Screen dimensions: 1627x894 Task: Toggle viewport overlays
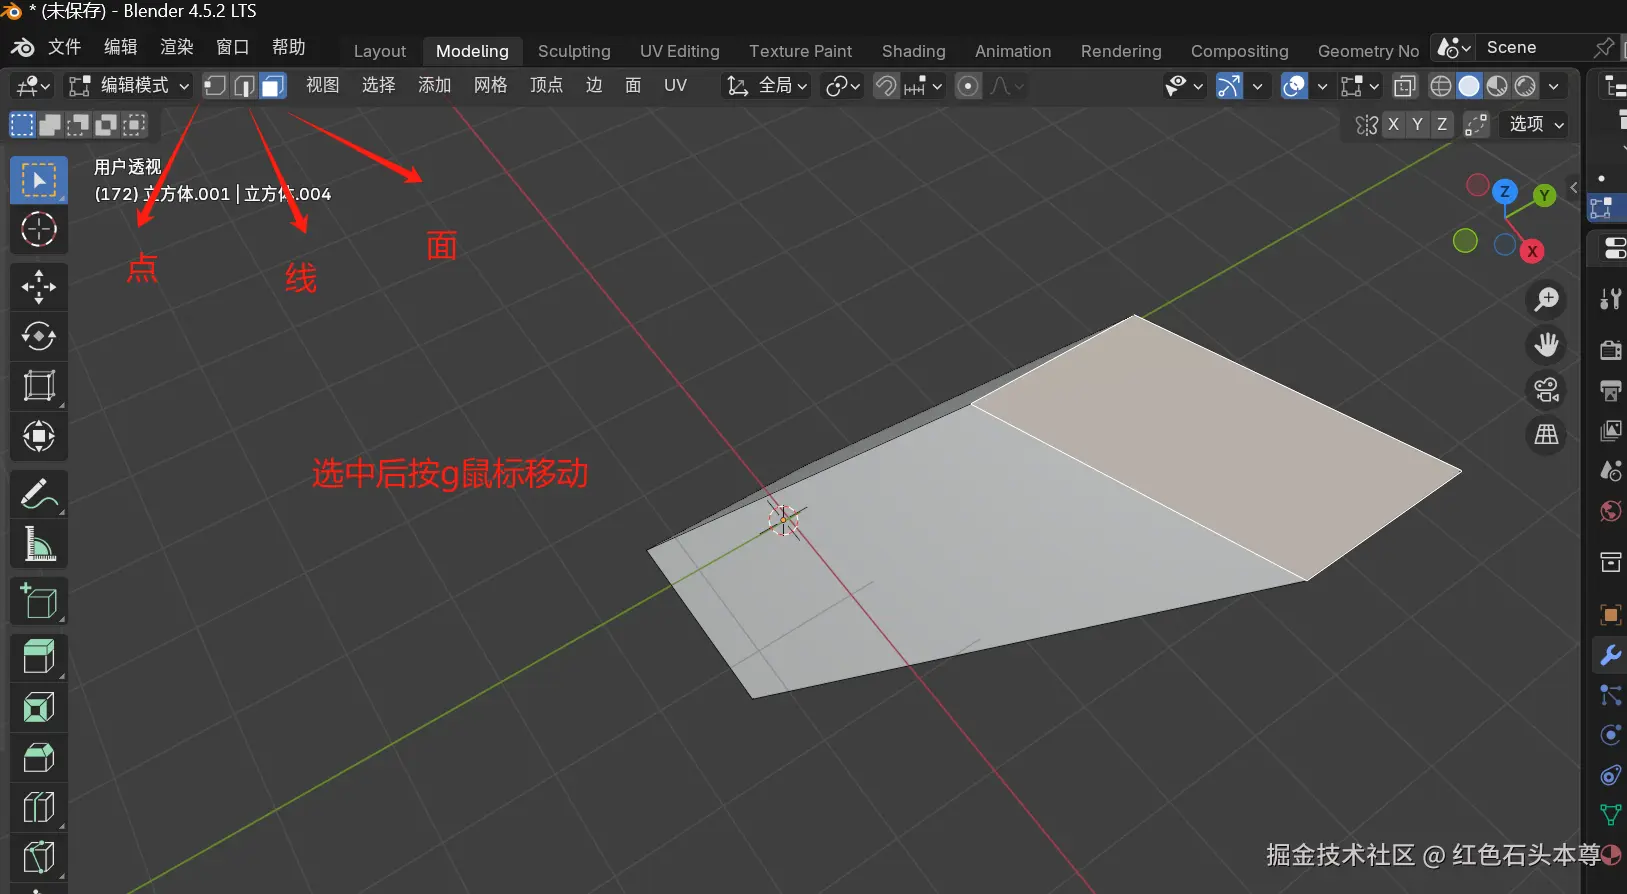[x=1294, y=86]
